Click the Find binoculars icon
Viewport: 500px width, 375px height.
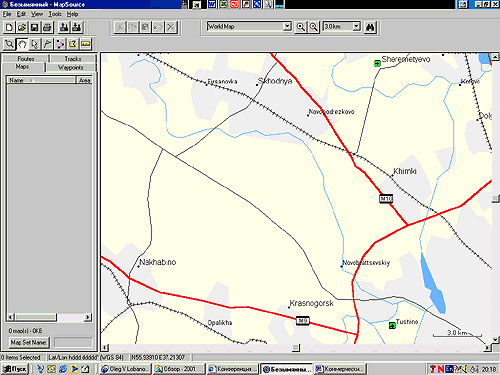click(x=370, y=27)
